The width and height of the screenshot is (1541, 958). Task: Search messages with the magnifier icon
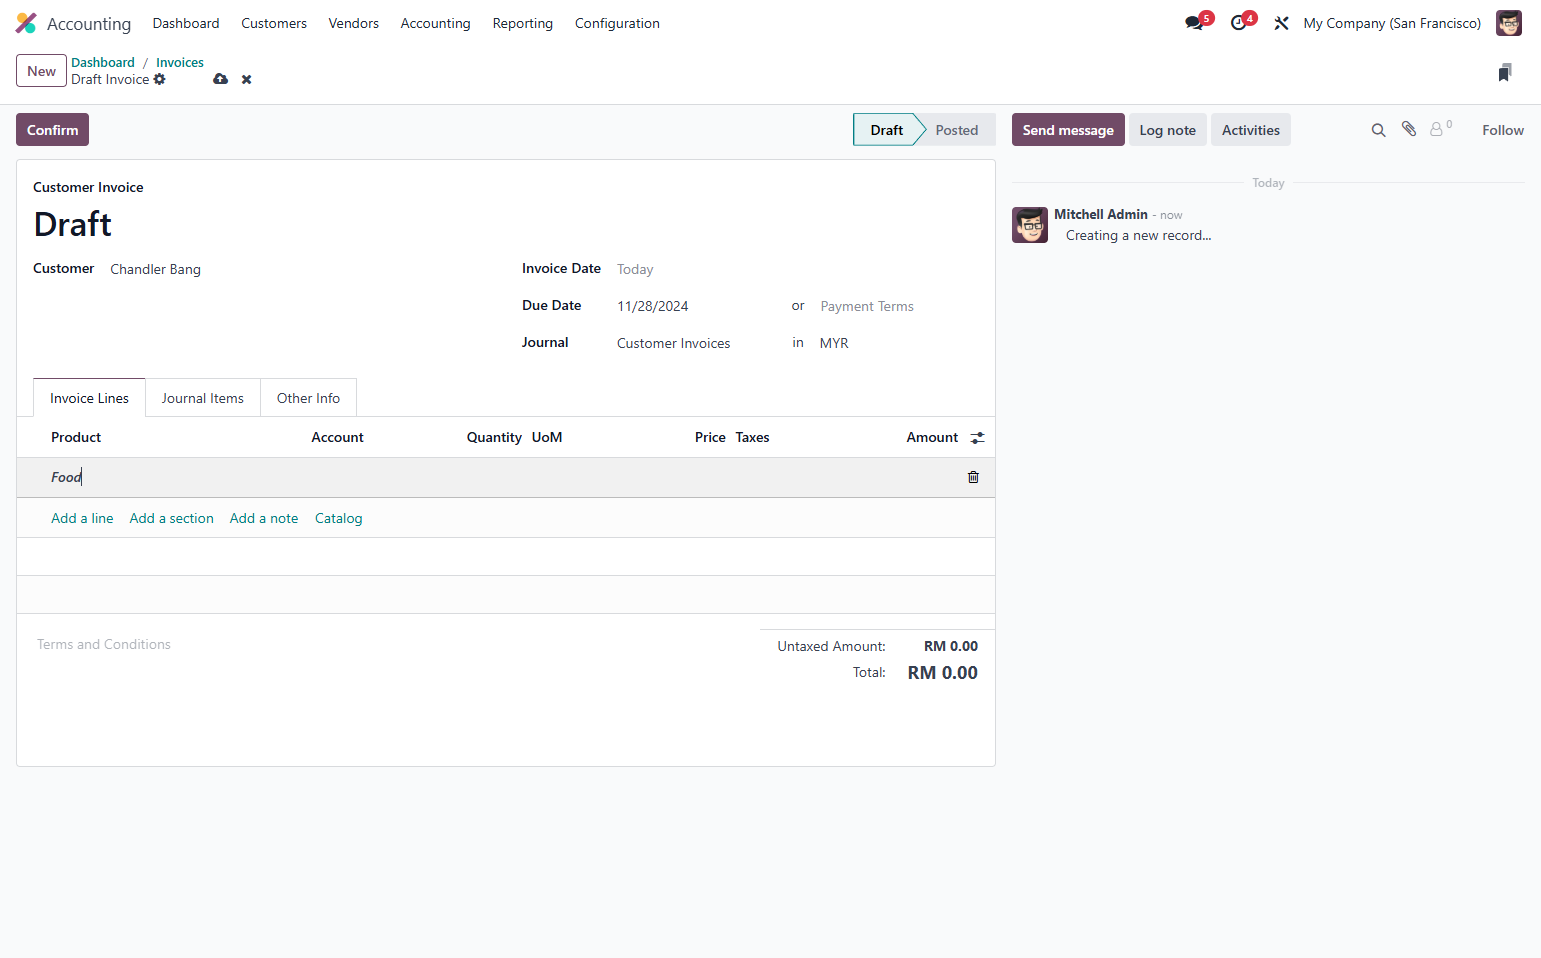point(1378,130)
